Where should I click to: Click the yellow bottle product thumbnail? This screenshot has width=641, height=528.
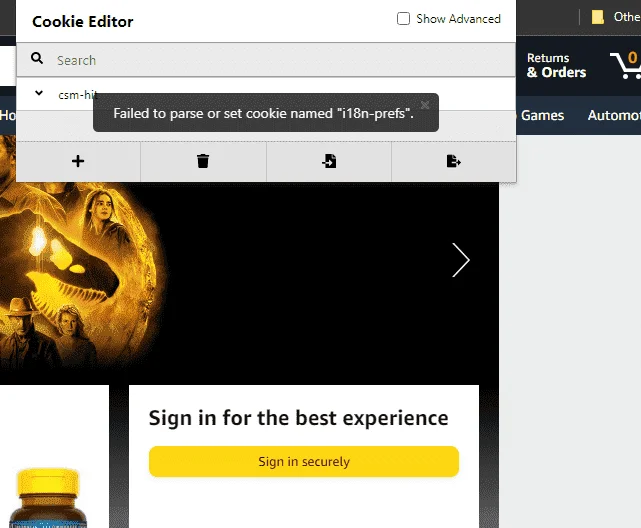[47, 498]
